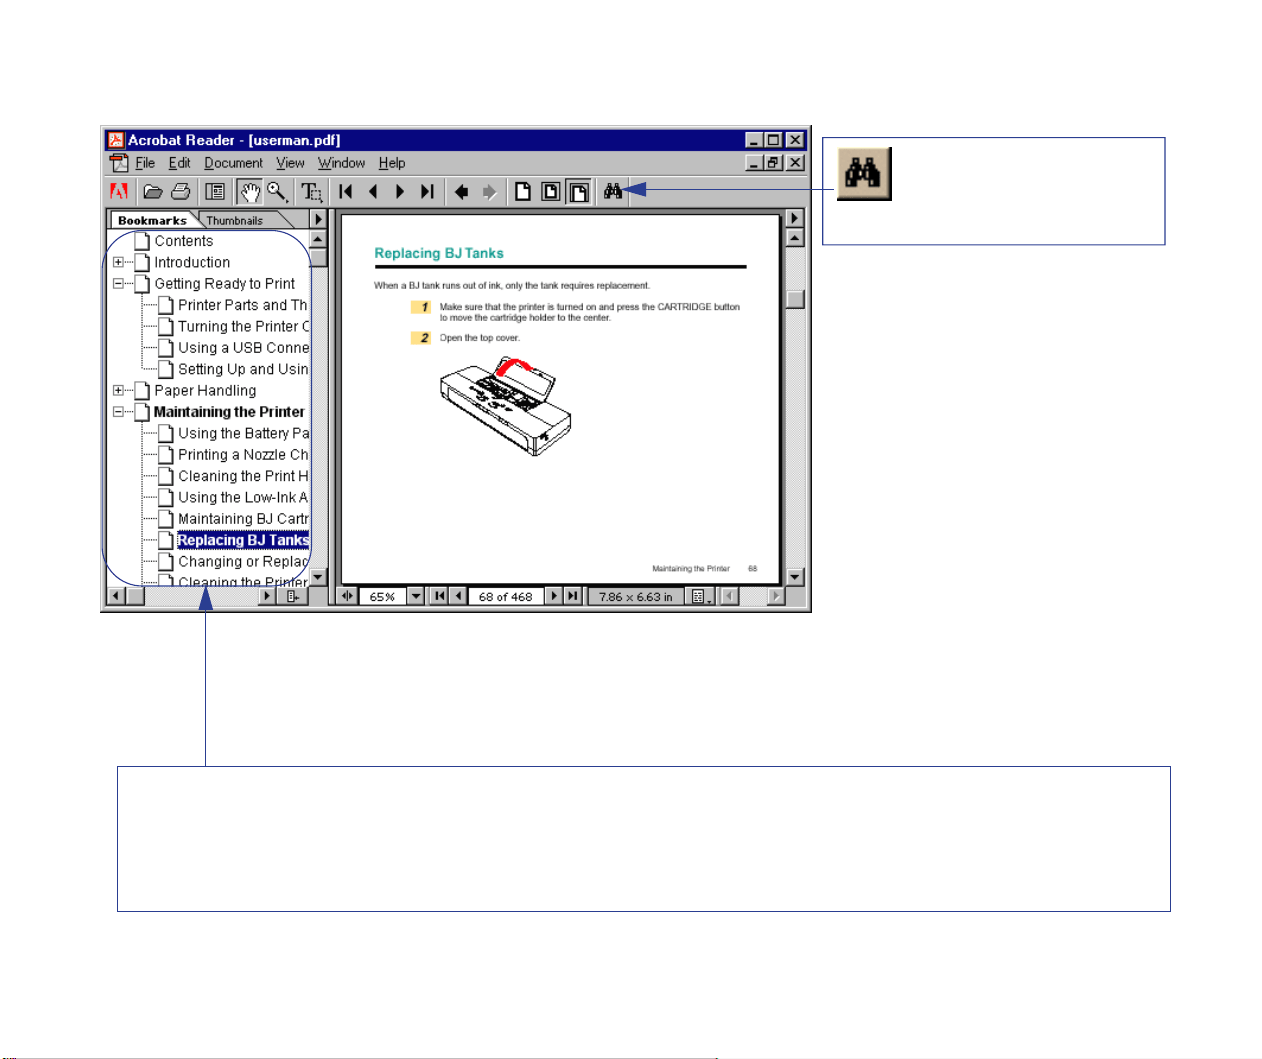Screen dimensions: 1262x1059
Task: Expand the Paper Handling bookmark
Action: pos(118,390)
